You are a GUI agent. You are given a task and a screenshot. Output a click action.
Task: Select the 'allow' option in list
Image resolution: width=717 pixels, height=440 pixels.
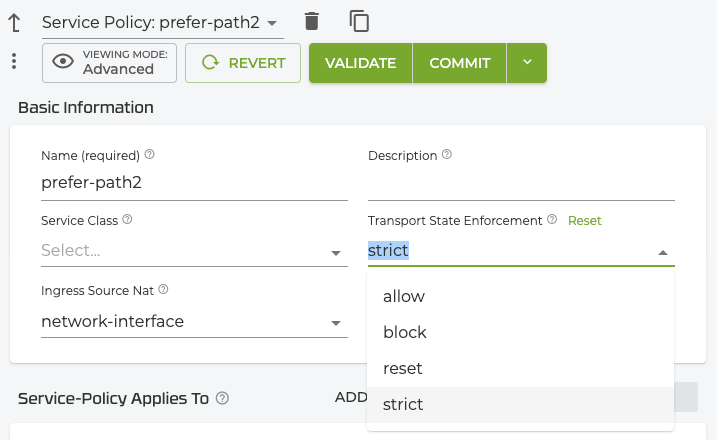tap(404, 297)
